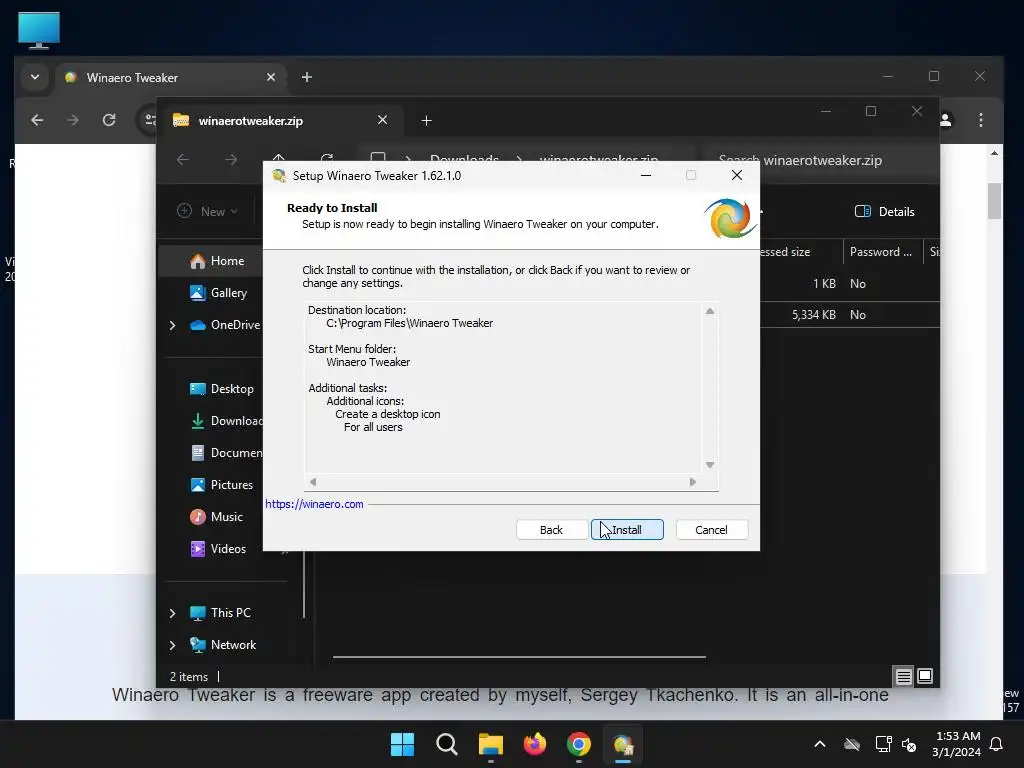The width and height of the screenshot is (1024, 768).
Task: Open the https://winaero.com link
Action: [314, 504]
